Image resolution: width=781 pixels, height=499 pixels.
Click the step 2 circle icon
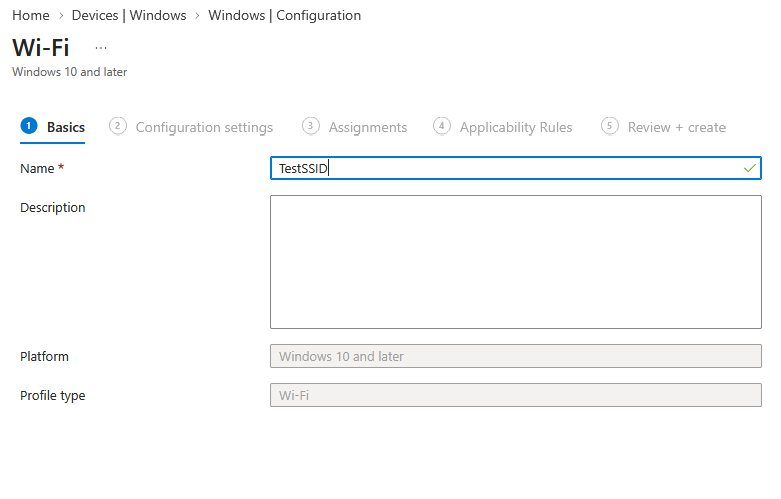tap(118, 126)
